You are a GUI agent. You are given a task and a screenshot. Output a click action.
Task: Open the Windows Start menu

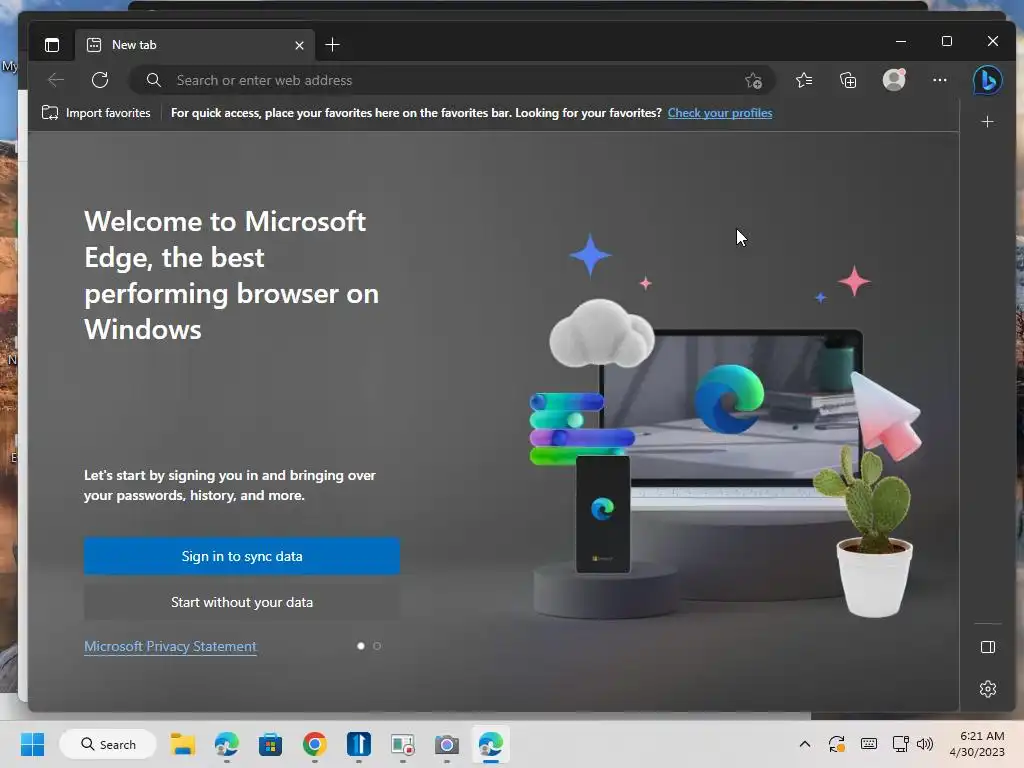33,744
